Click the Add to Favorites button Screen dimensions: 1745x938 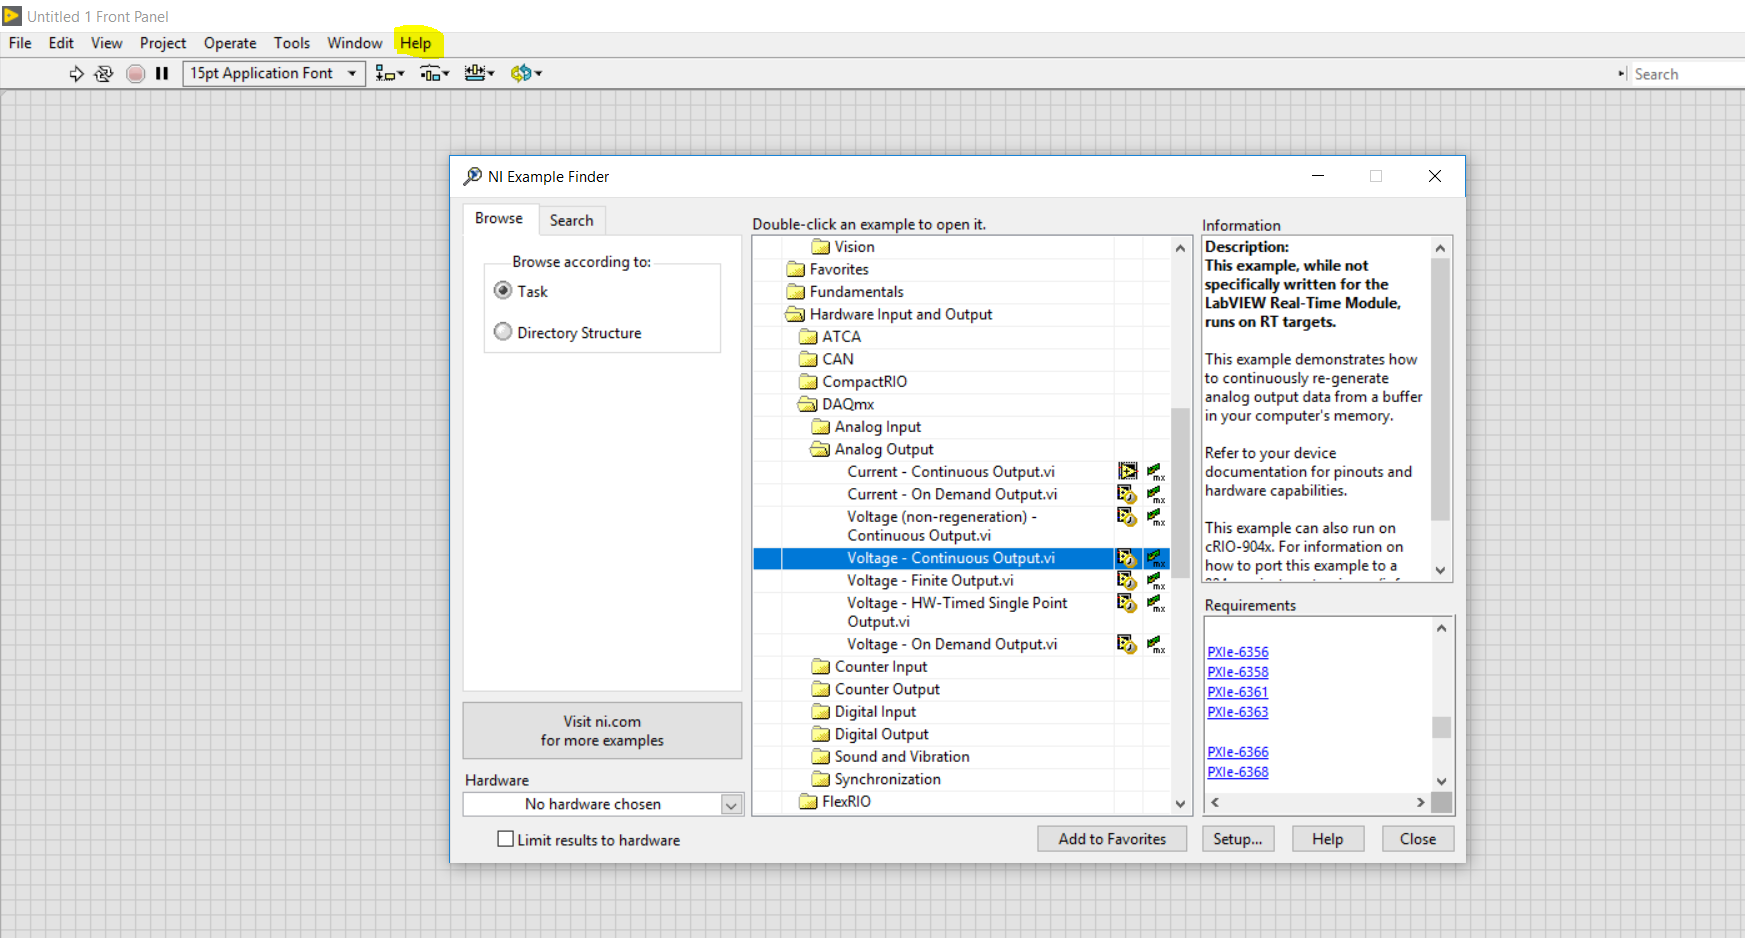(x=1112, y=839)
